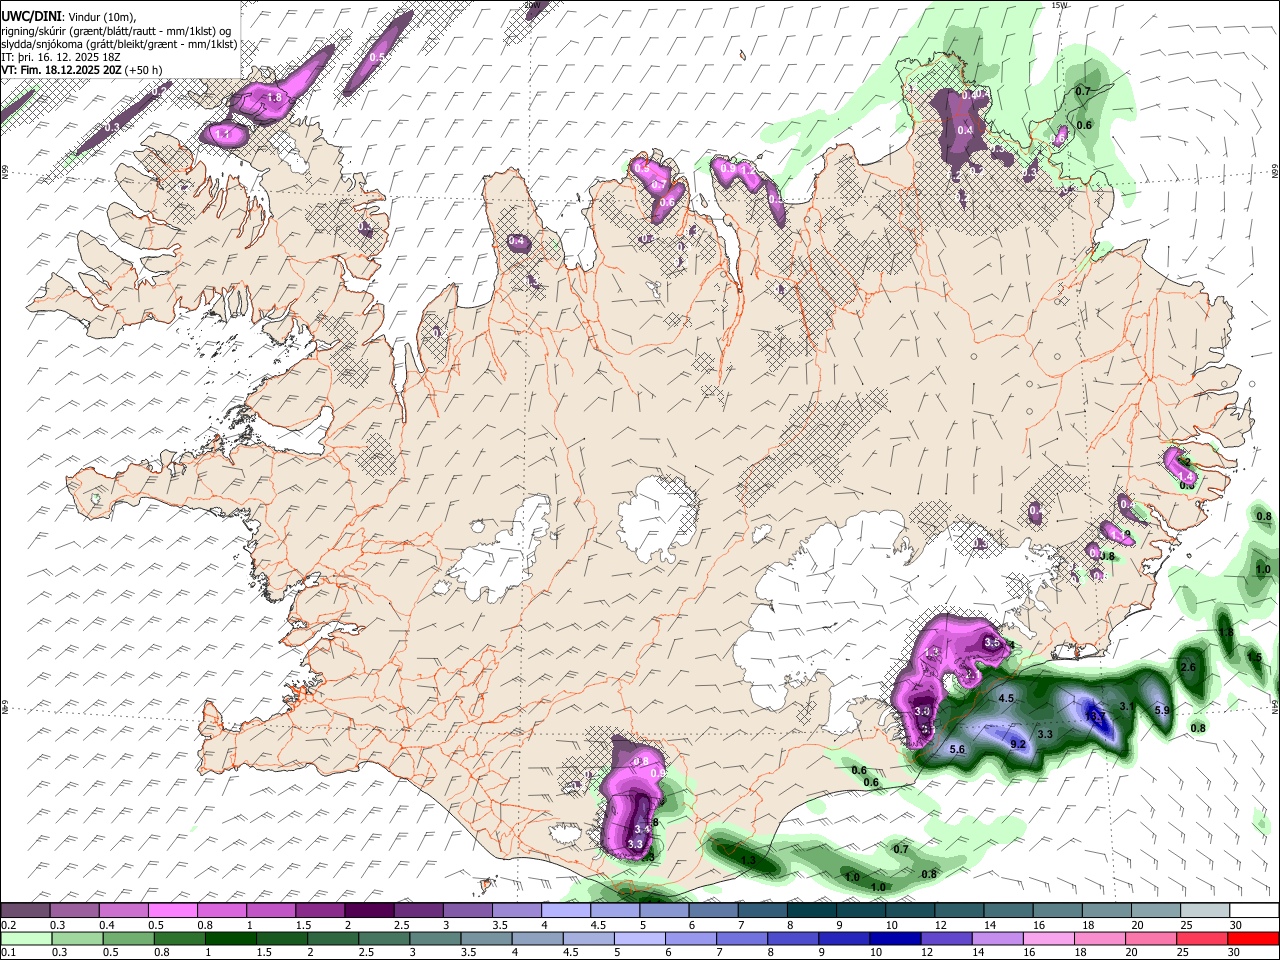Click the purple snow patch on south coast
1280x960 pixels.
click(633, 800)
